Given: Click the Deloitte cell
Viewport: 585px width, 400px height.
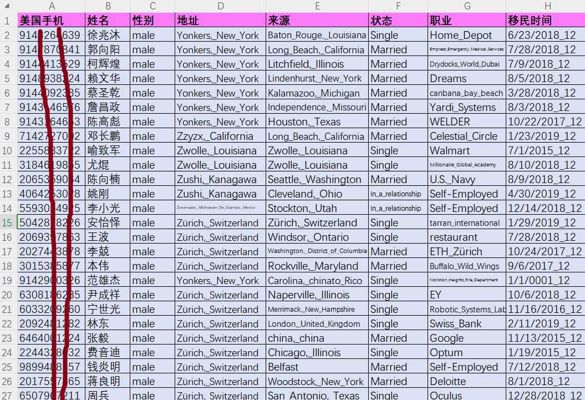Looking at the screenshot, I should (467, 382).
